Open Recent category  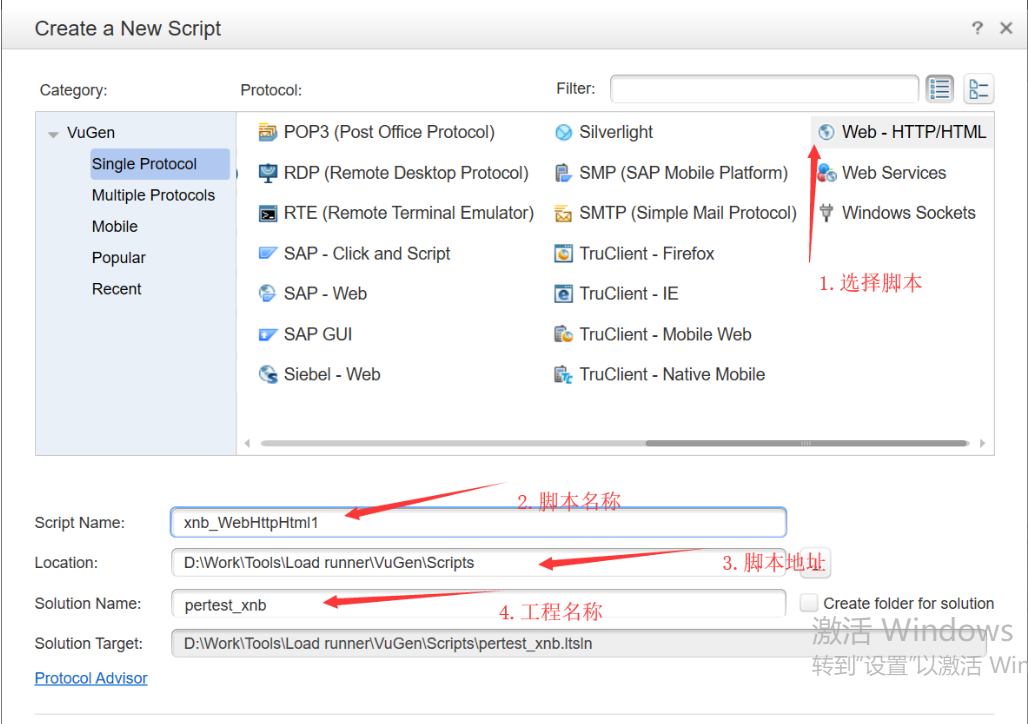pos(117,289)
